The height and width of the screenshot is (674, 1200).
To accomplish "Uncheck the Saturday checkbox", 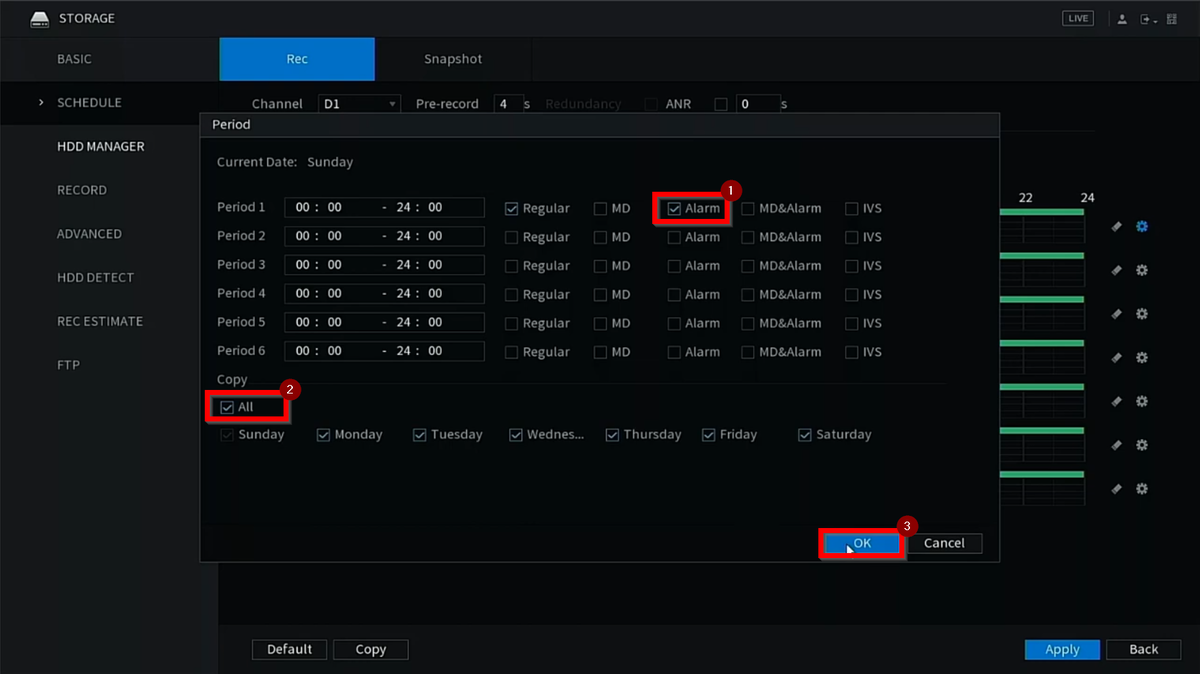I will pyautogui.click(x=804, y=435).
